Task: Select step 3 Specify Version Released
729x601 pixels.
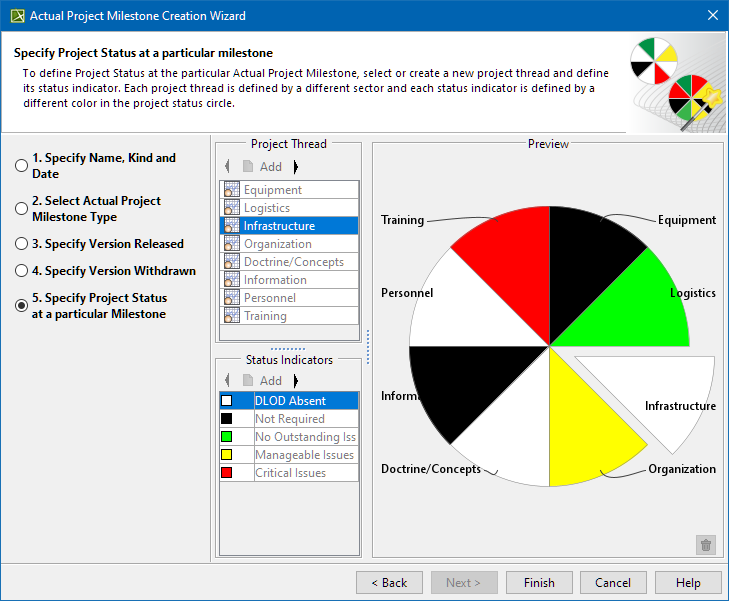Action: coord(21,244)
